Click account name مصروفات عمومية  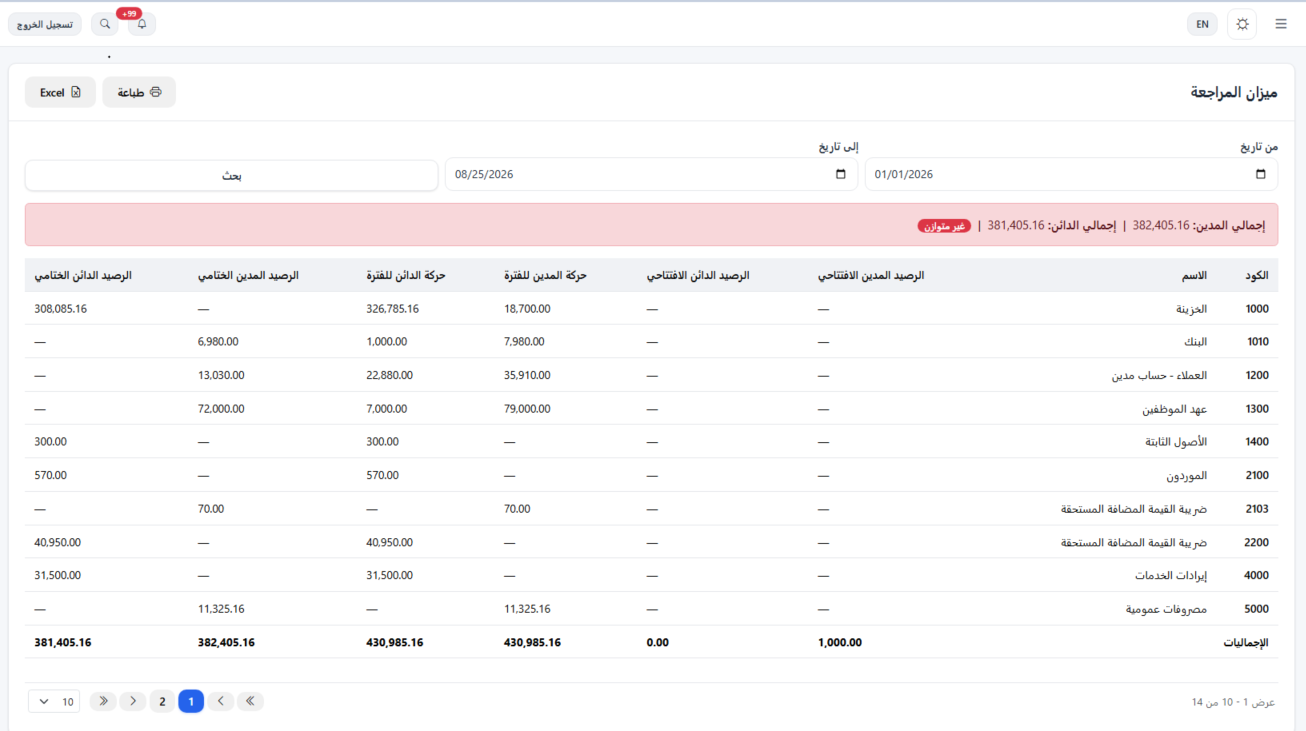pos(1164,609)
